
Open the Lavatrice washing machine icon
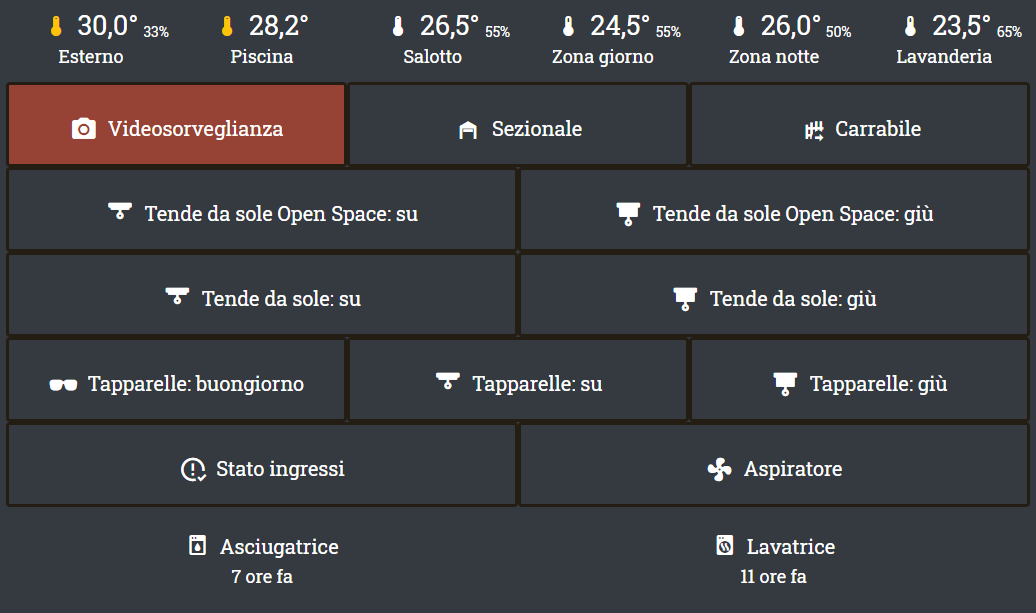725,546
